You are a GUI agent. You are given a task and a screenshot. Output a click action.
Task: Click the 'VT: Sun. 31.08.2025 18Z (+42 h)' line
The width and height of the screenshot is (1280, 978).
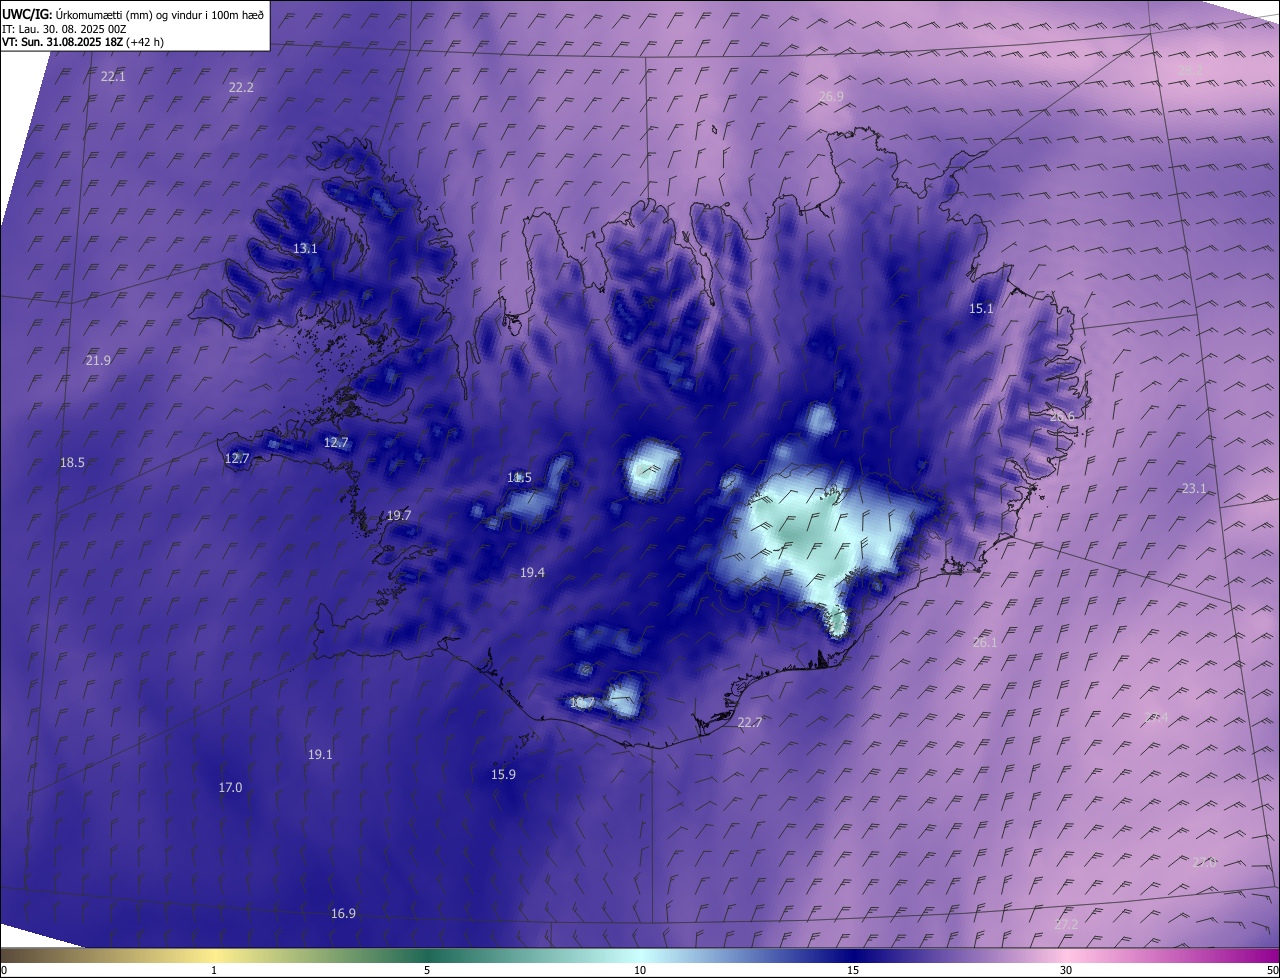(x=83, y=42)
